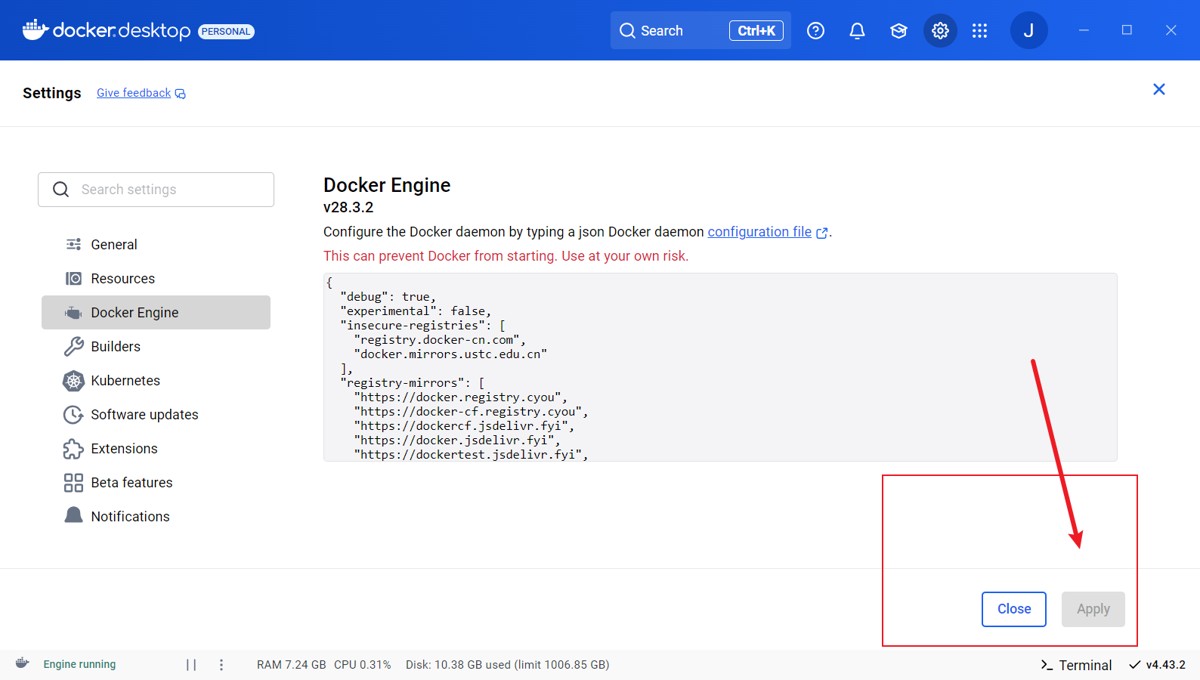This screenshot has height=680, width=1200.
Task: Open the Learning center graduation cap icon
Action: (899, 31)
